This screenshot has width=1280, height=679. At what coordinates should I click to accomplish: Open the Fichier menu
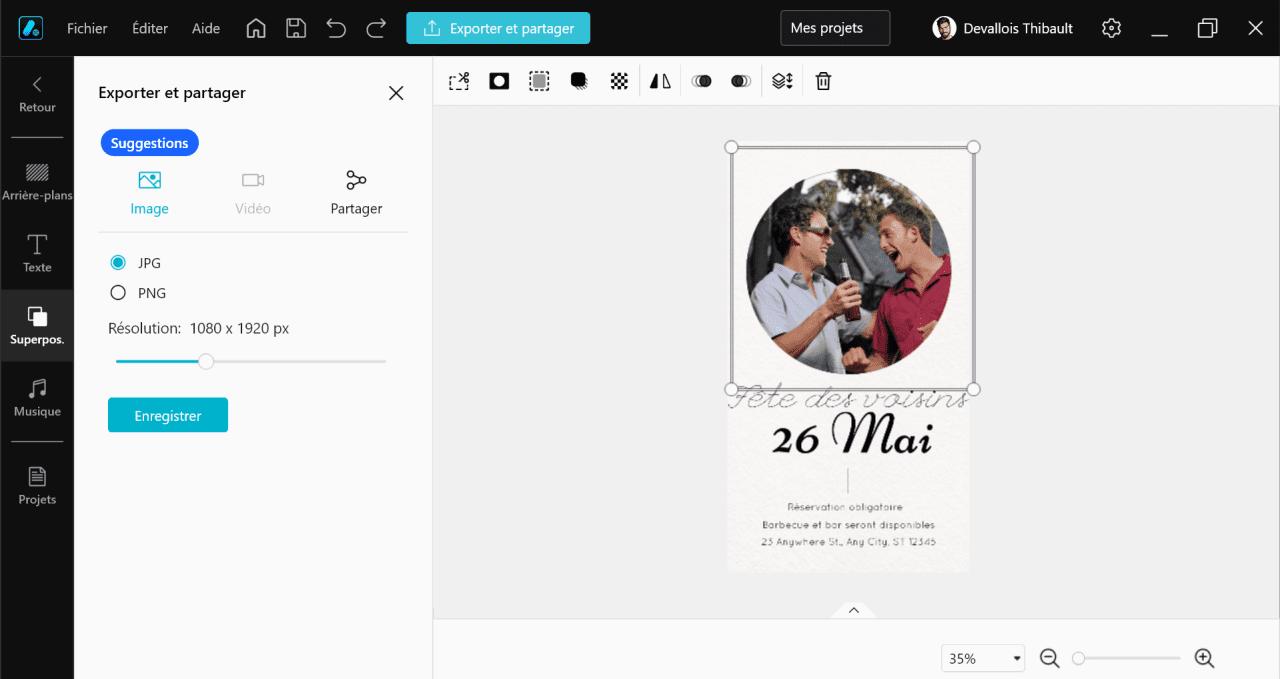point(87,28)
